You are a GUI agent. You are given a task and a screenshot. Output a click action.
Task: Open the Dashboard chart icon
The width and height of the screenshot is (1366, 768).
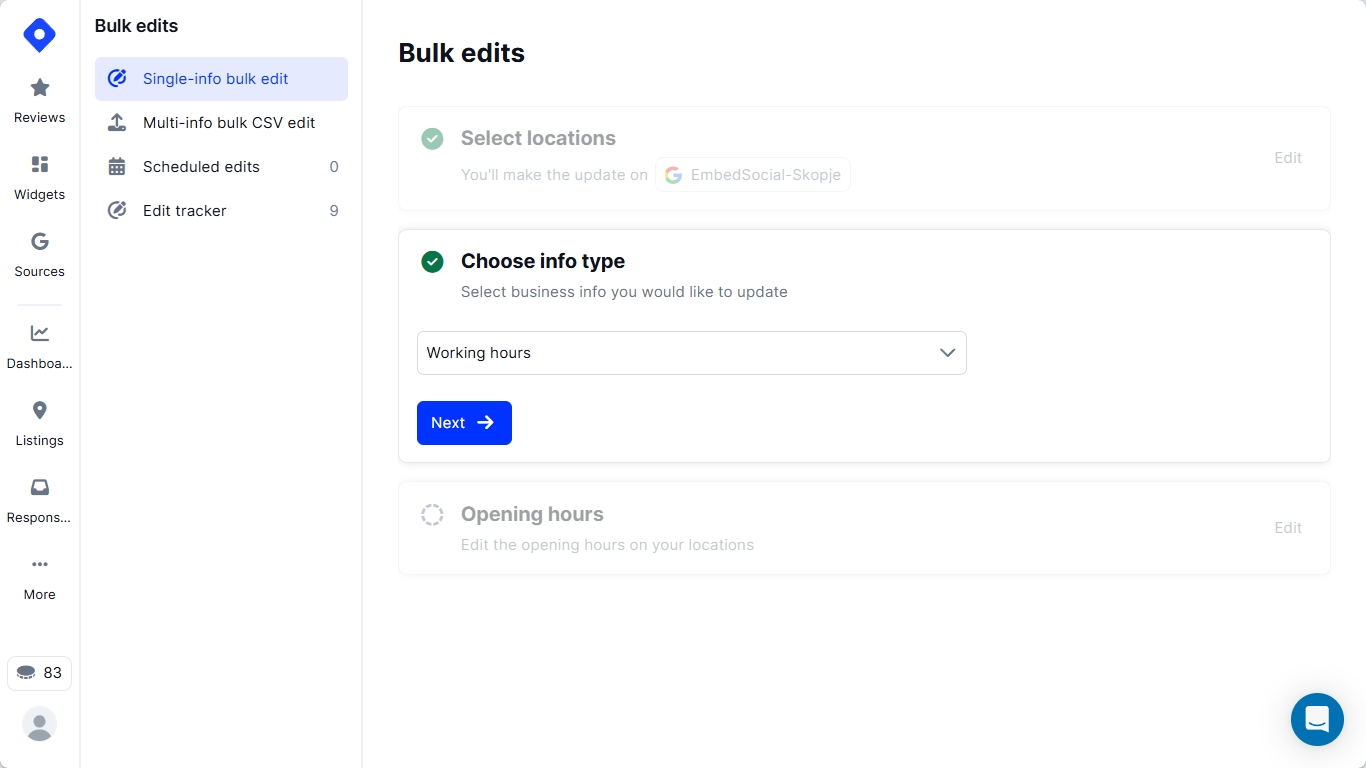(x=40, y=334)
